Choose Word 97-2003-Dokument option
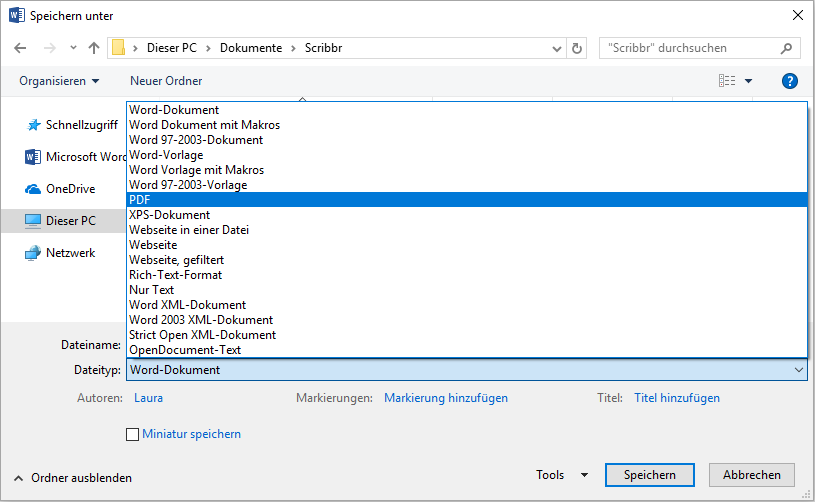Viewport: 815px width, 502px height. (467, 140)
